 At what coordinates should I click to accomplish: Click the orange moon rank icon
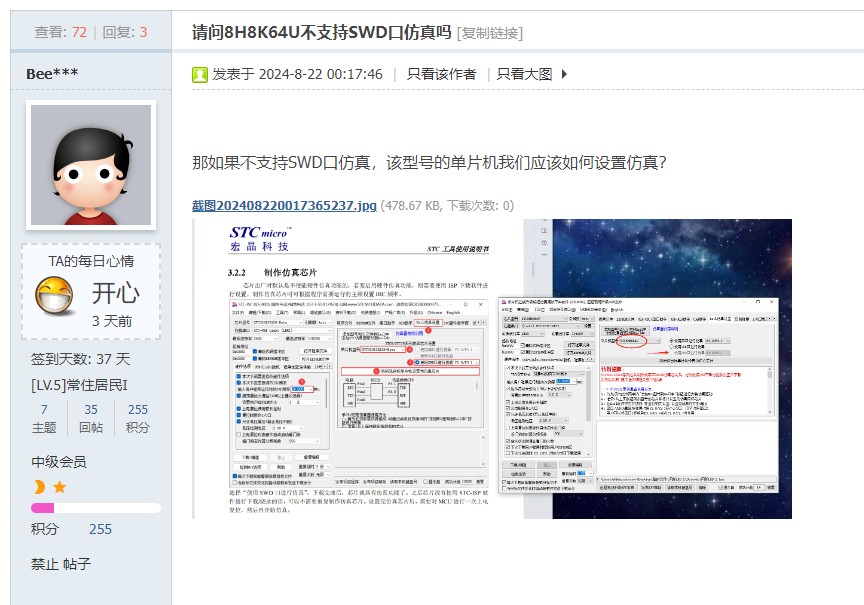pos(40,487)
